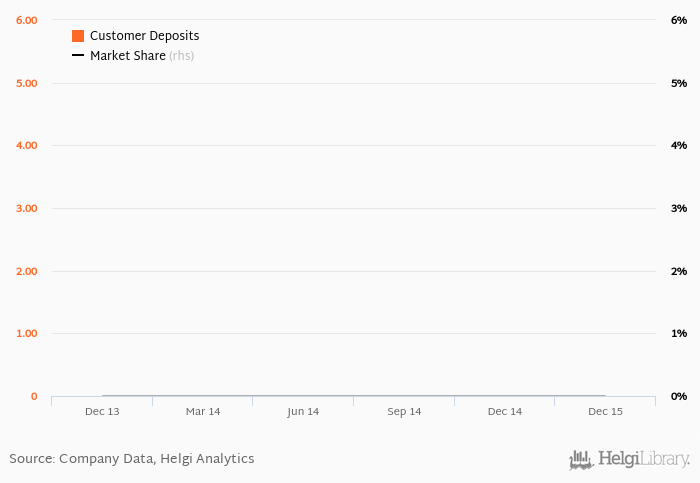Click the Mar 14 axis label

coord(203,411)
